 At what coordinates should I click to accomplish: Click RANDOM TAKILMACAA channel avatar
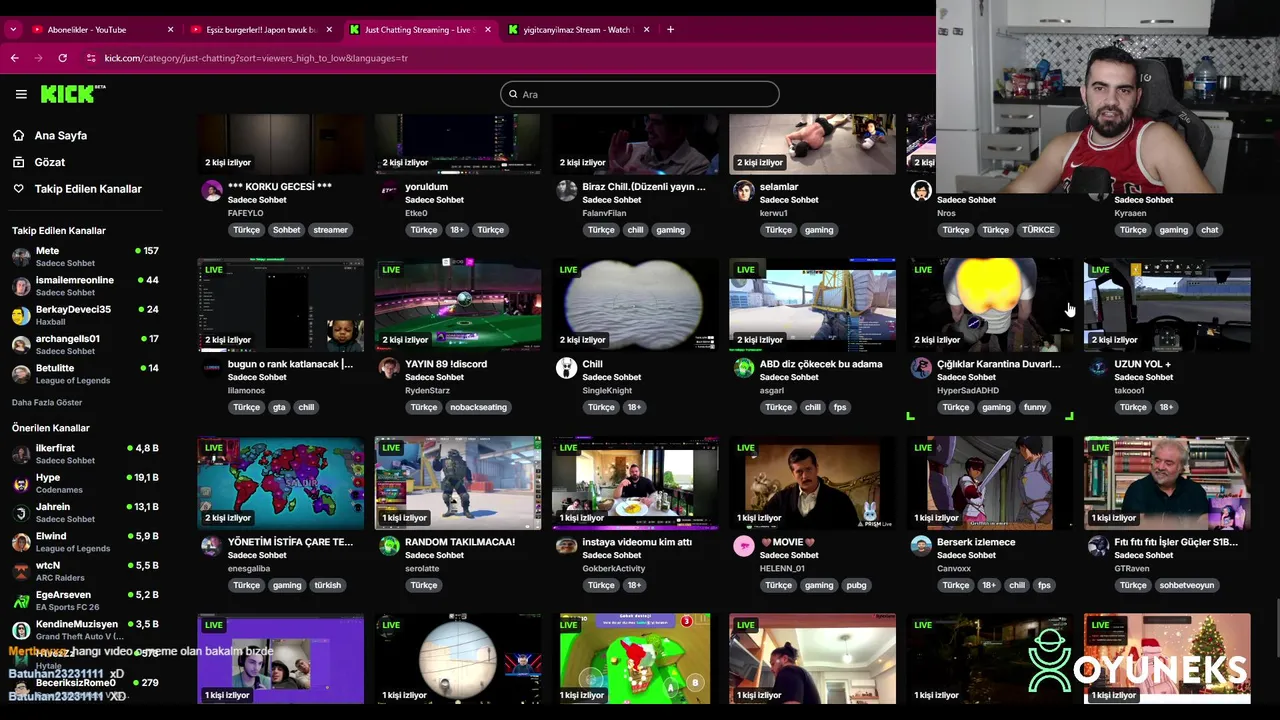pyautogui.click(x=389, y=545)
